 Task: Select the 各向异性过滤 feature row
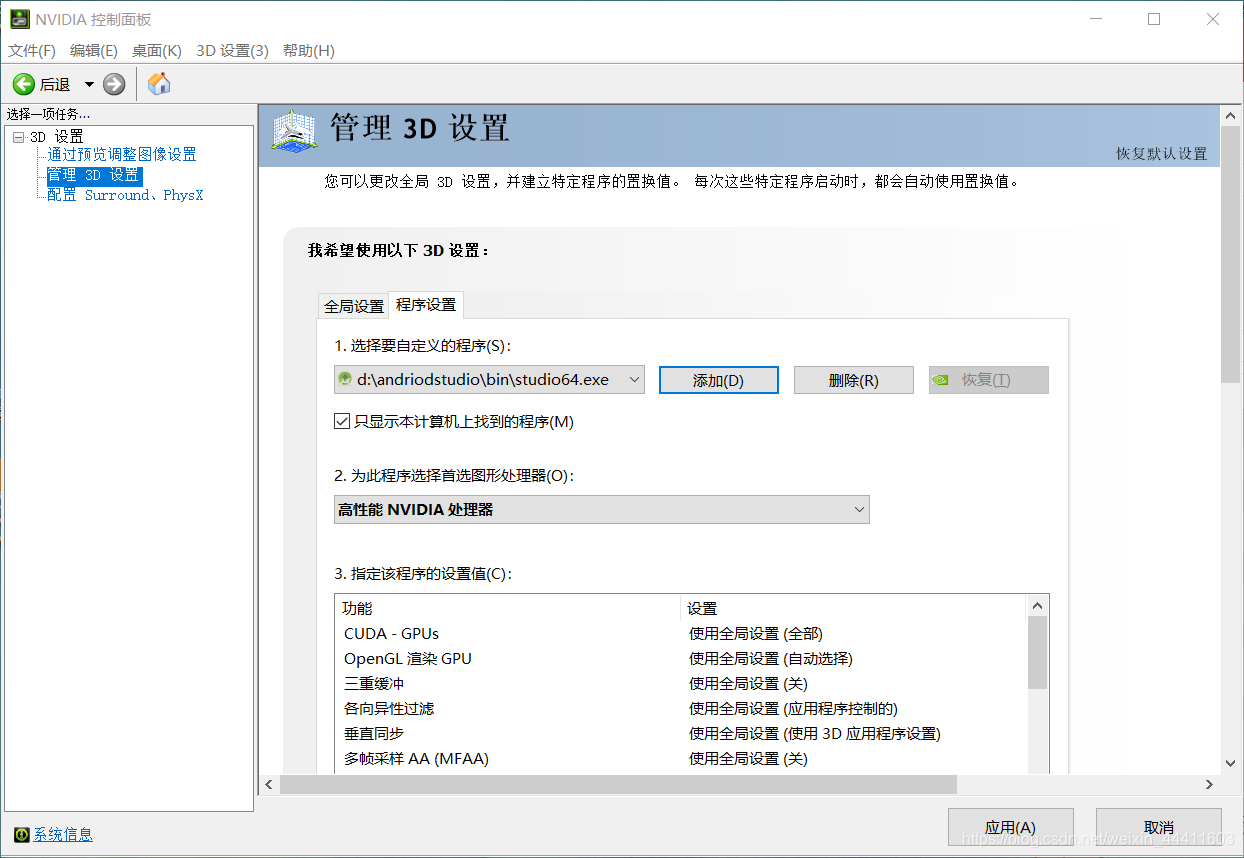pyautogui.click(x=681, y=708)
